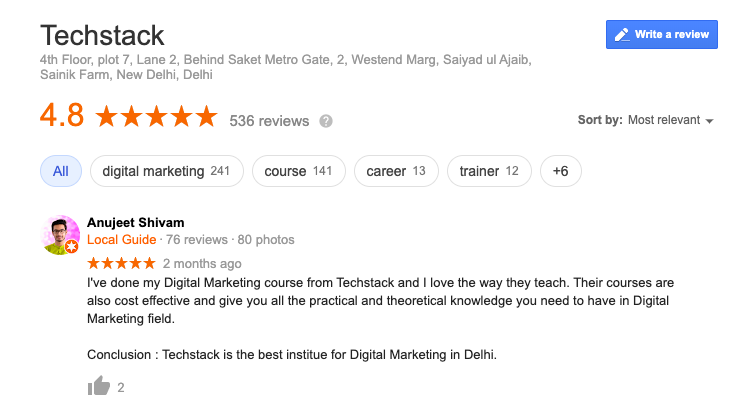Click the 536 reviews count
The height and width of the screenshot is (411, 751).
coord(269,121)
